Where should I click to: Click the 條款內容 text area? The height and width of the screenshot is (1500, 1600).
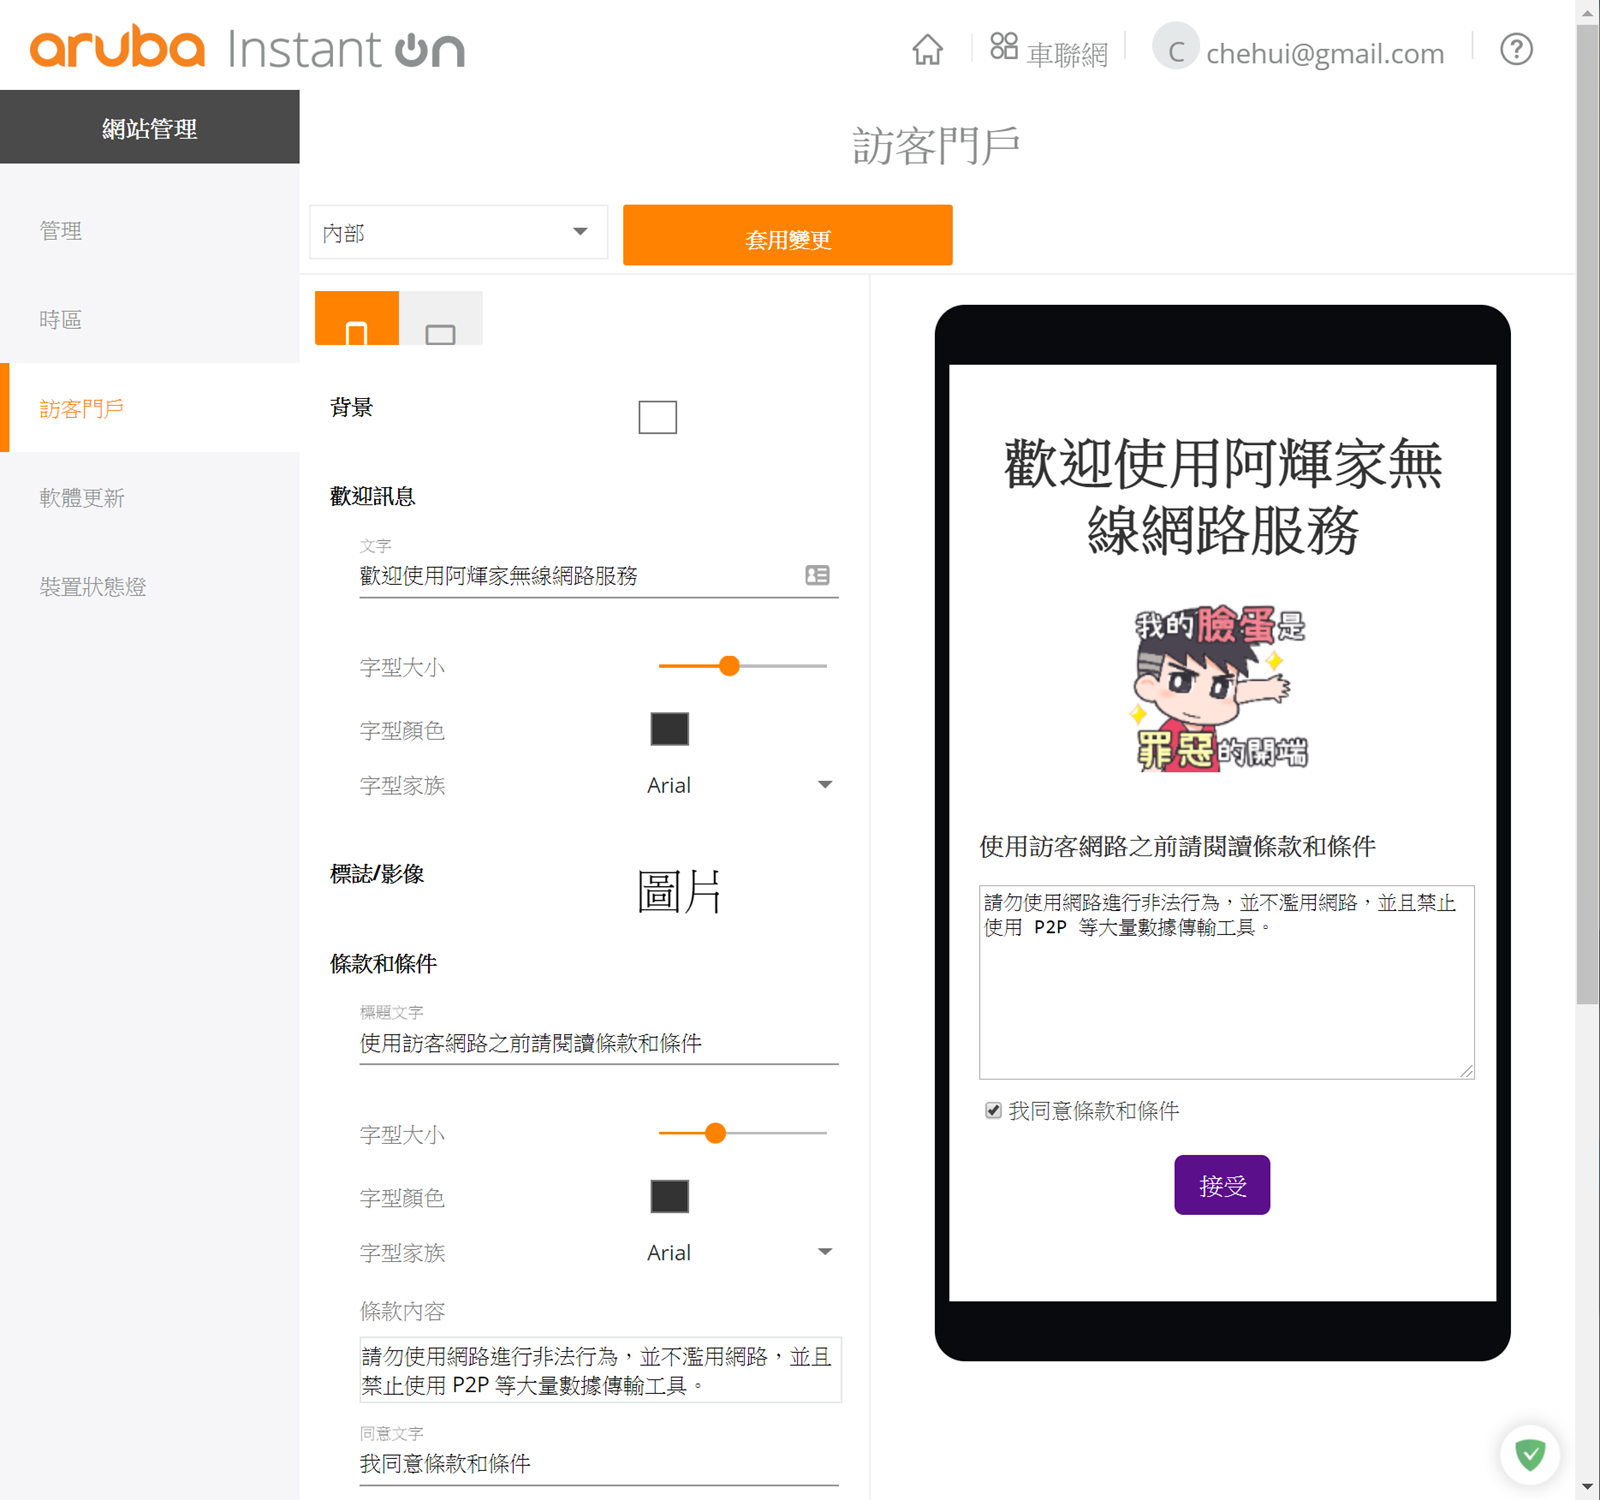tap(599, 1370)
